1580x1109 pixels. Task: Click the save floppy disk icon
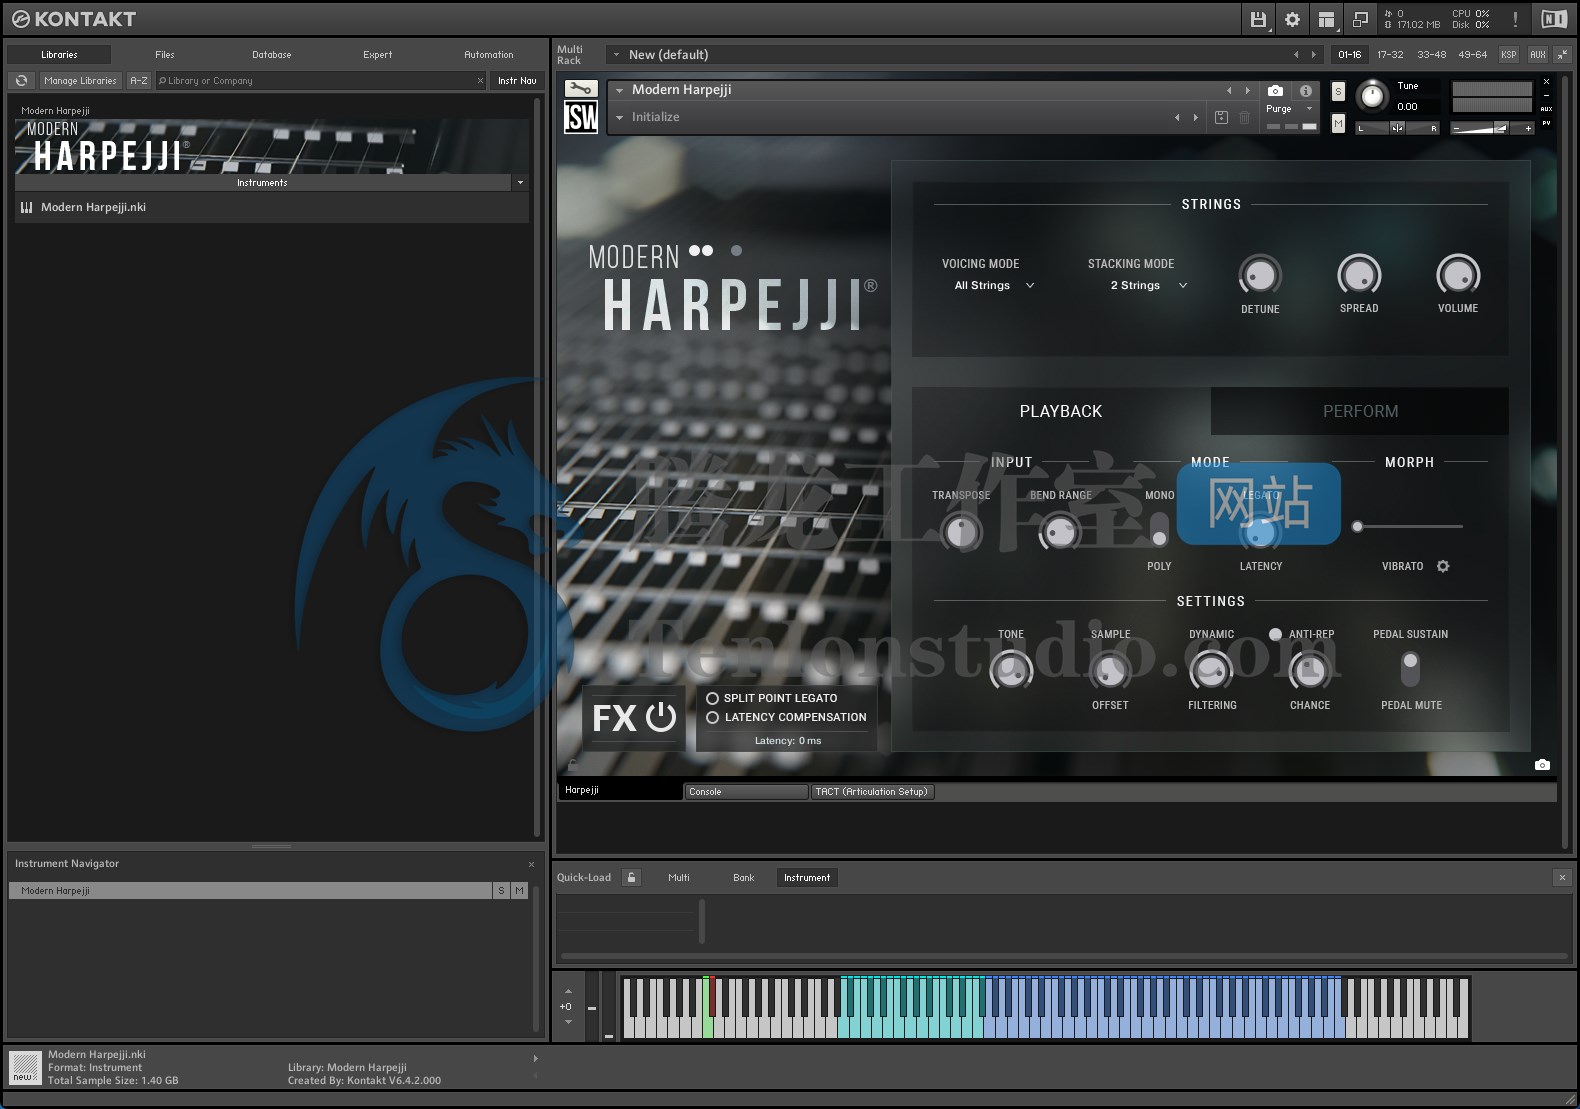point(1258,19)
